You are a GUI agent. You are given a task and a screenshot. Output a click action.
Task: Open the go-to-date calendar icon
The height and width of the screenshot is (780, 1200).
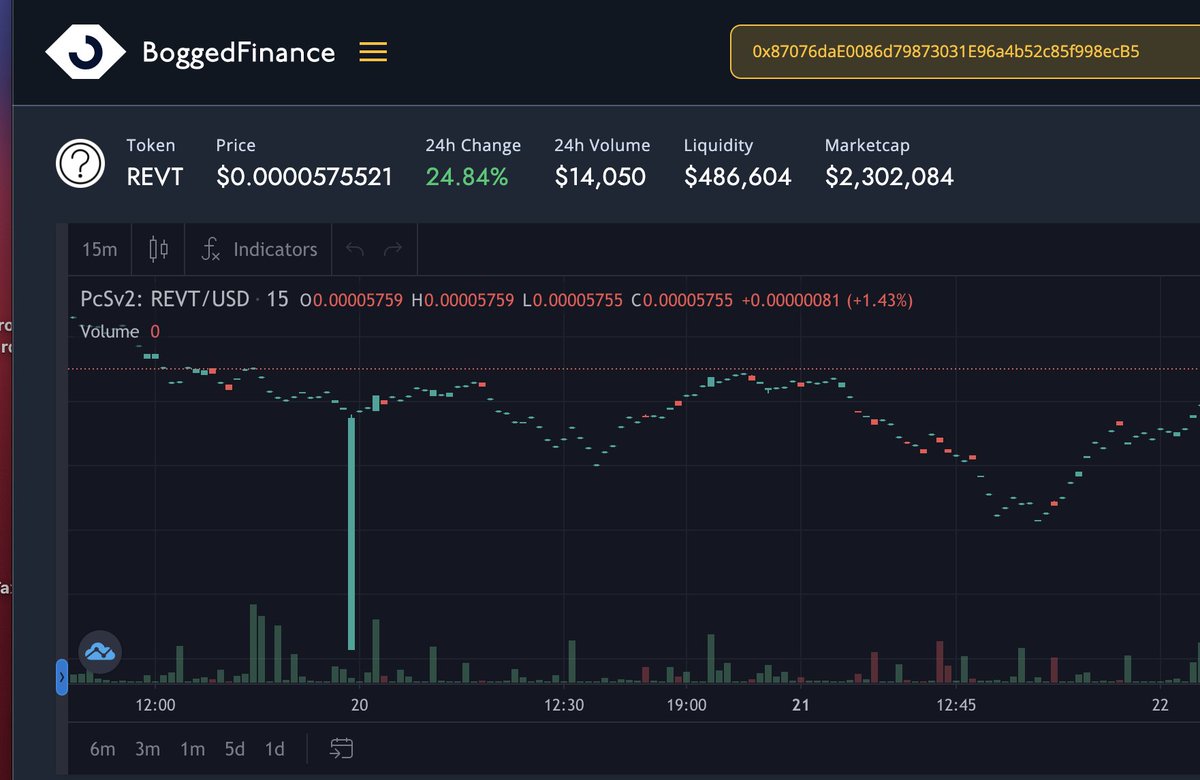[338, 747]
